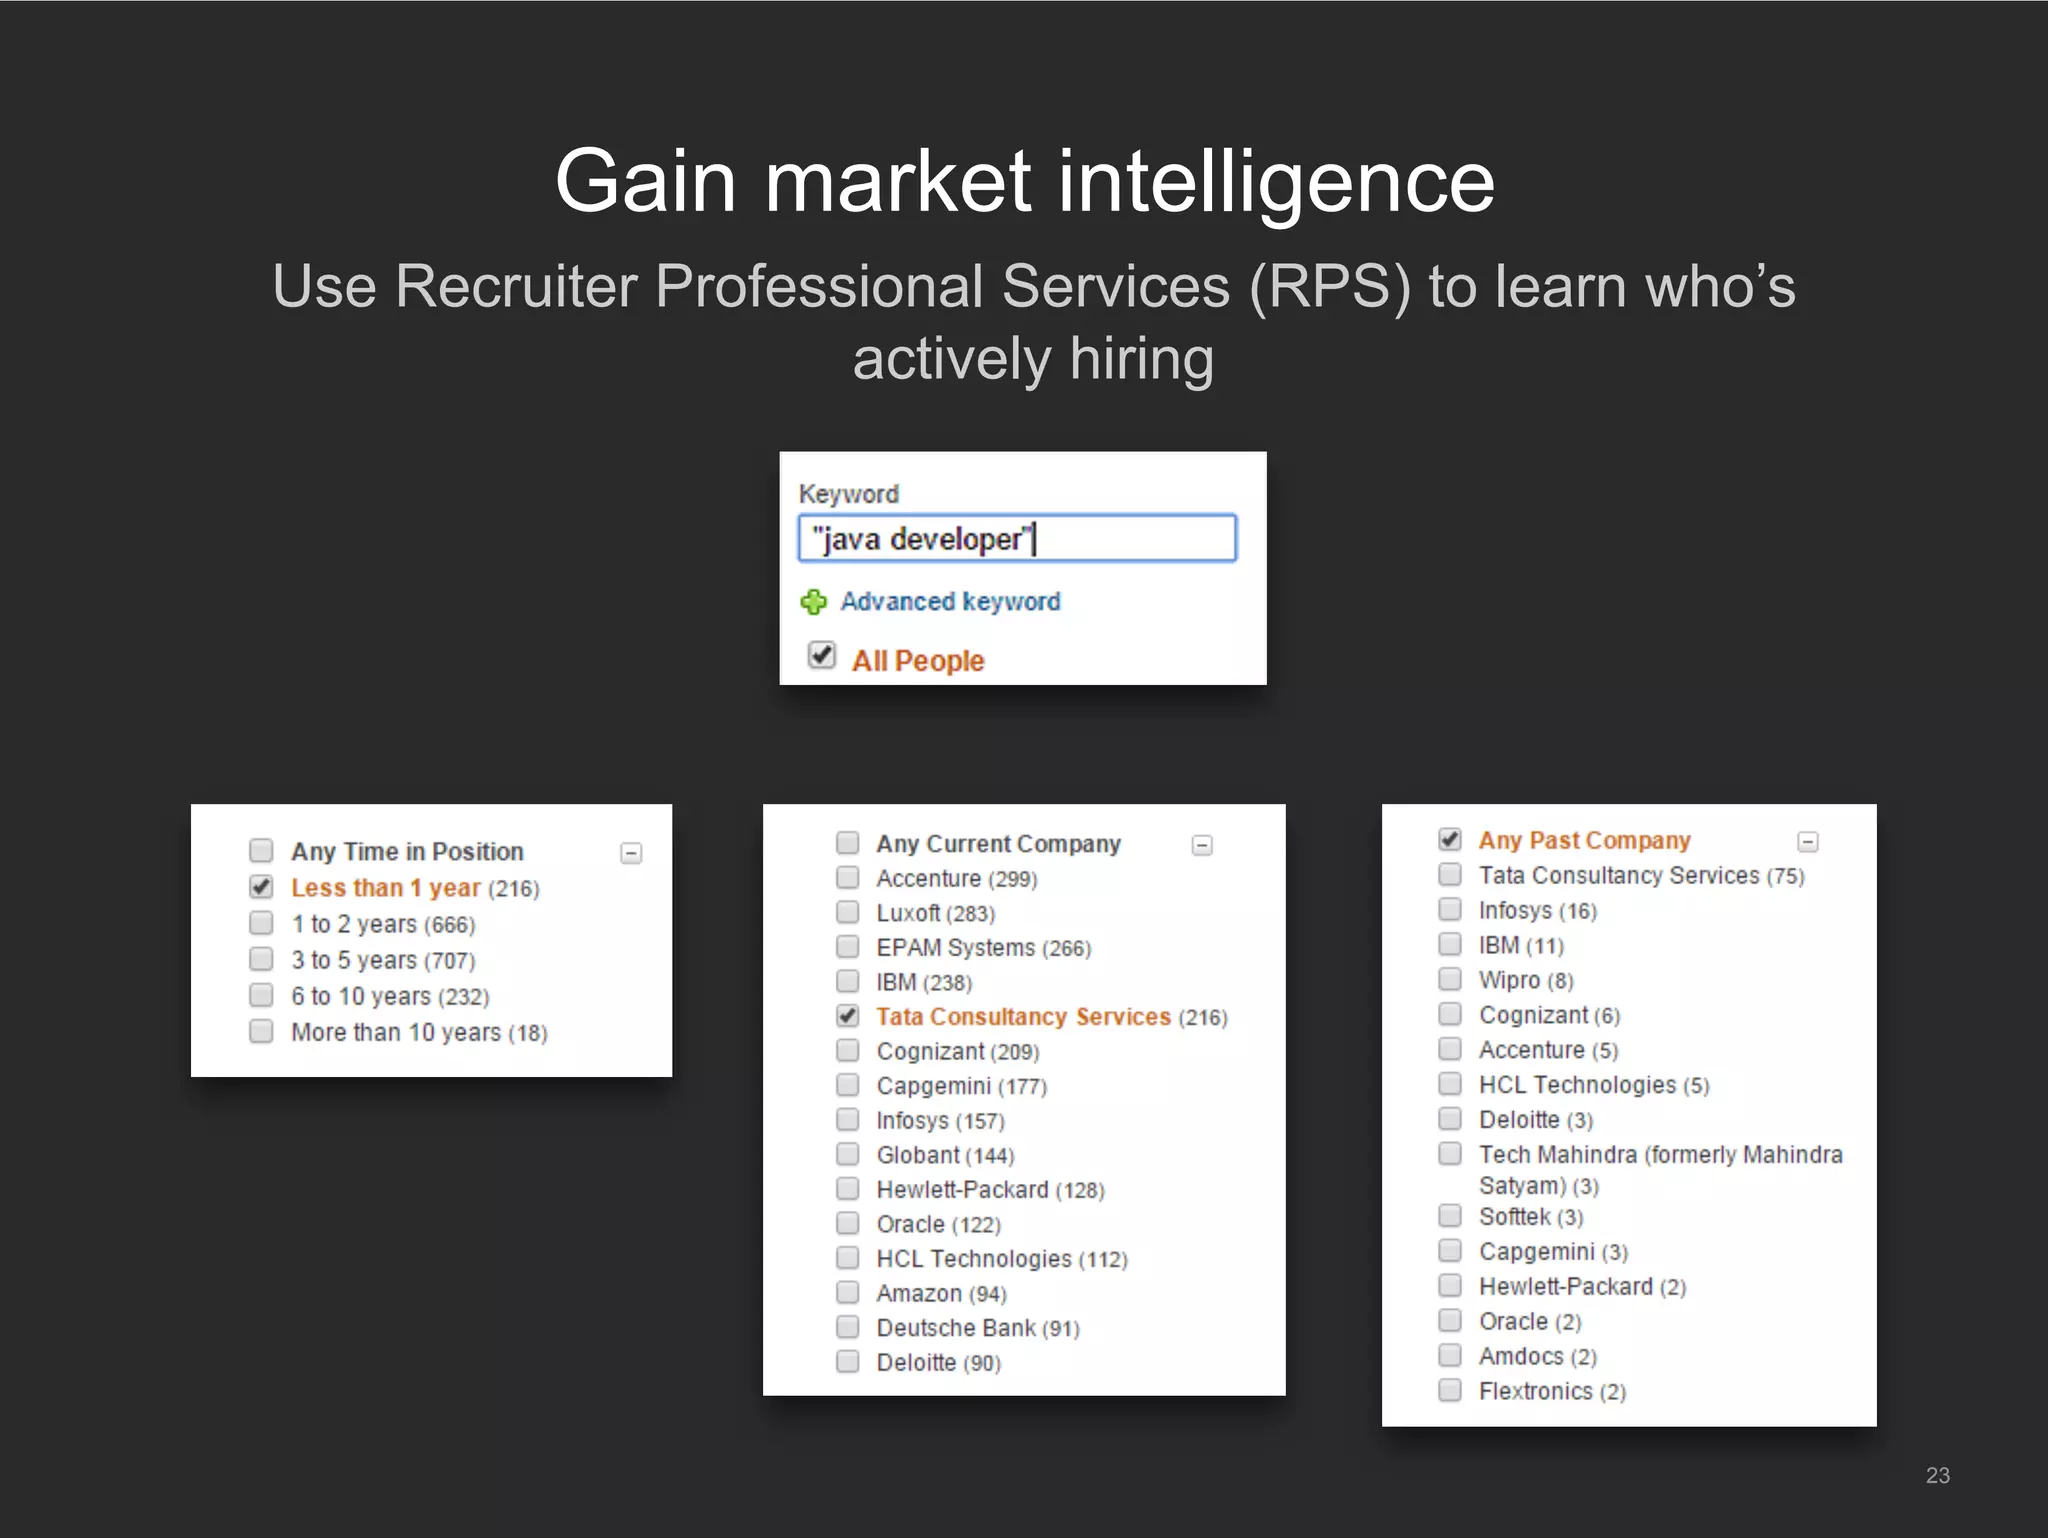The height and width of the screenshot is (1538, 2048).
Task: Check Cognizant (209) checkbox
Action: point(848,1050)
